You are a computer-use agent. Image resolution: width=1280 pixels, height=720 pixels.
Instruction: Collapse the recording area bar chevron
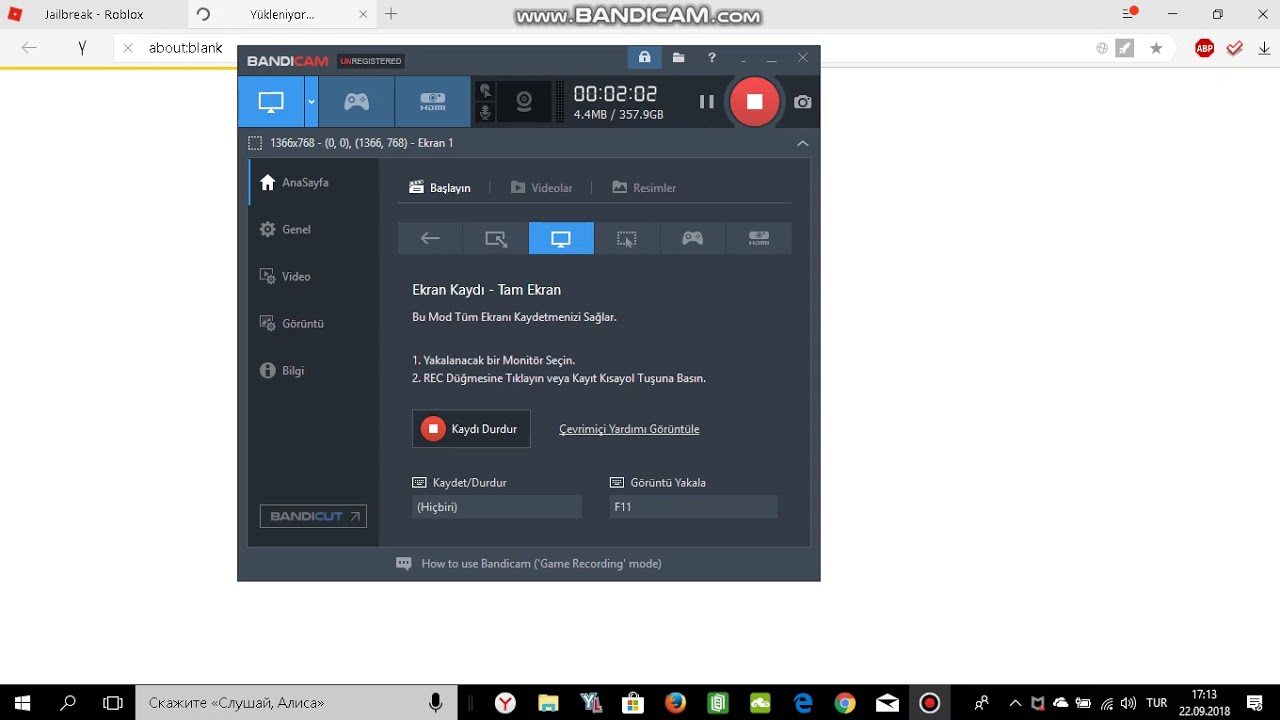point(802,143)
